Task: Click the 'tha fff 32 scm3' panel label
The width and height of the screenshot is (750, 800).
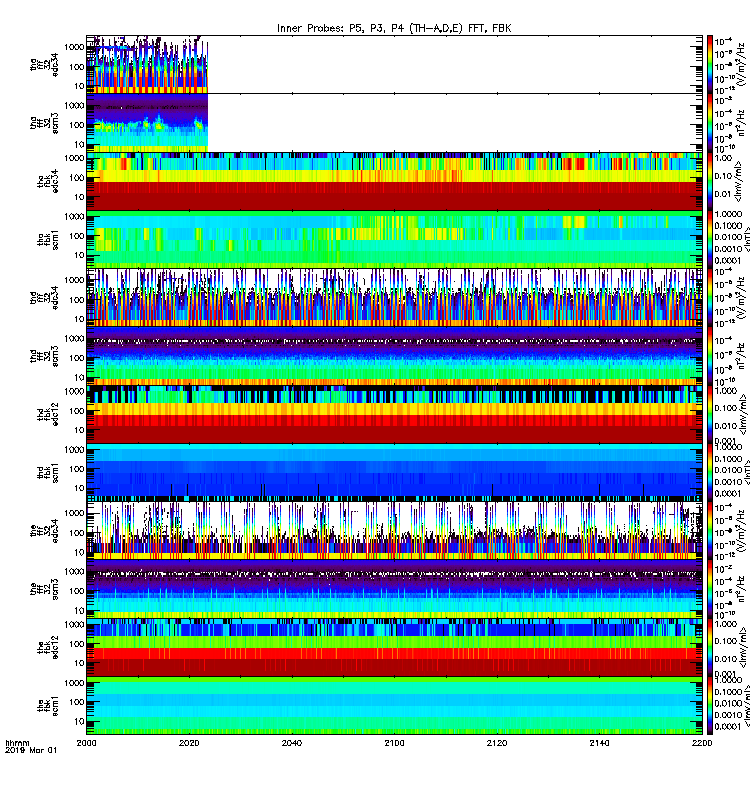Action: 44,123
